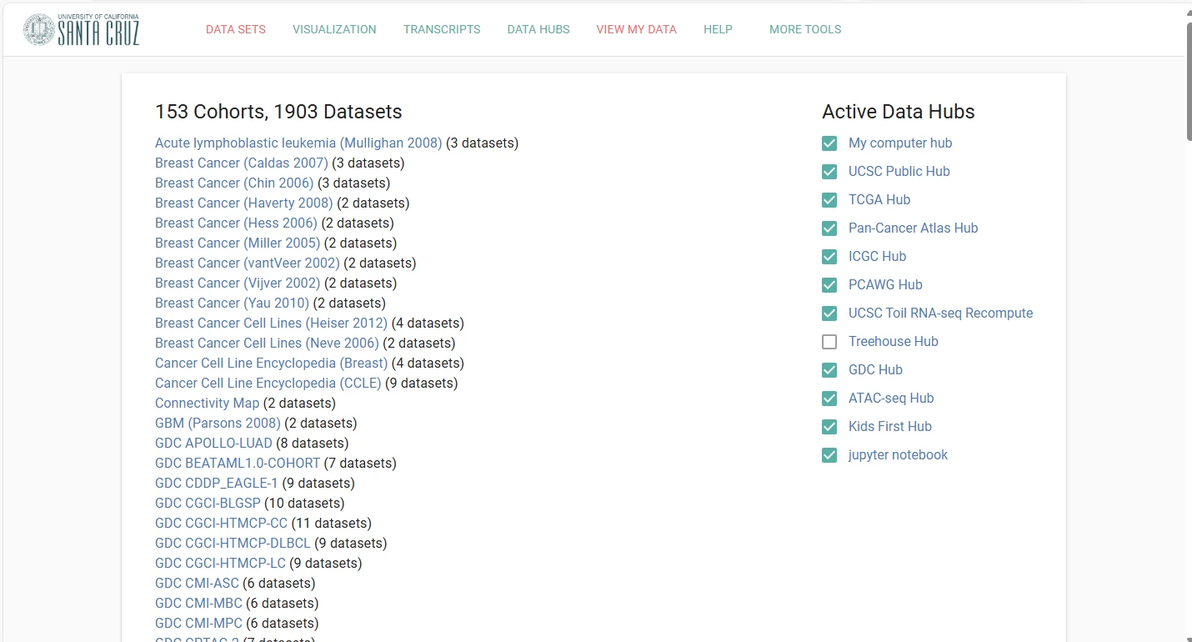Follow the GDC BEATAML1.0-COHORT link

coord(237,463)
